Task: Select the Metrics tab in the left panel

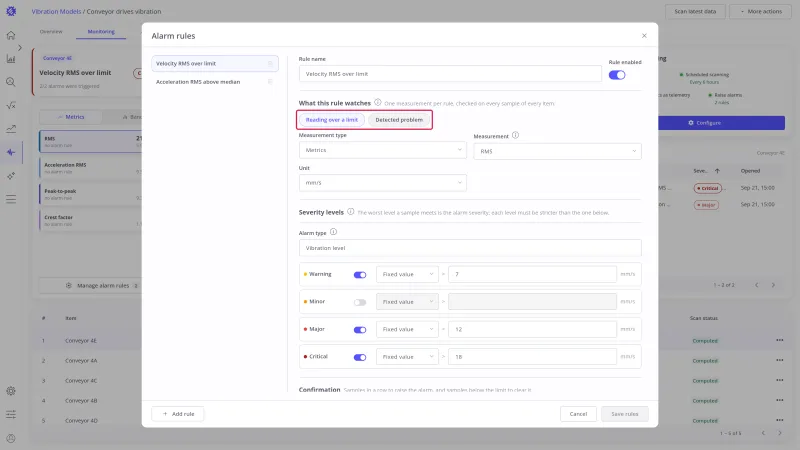Action: (x=70, y=117)
